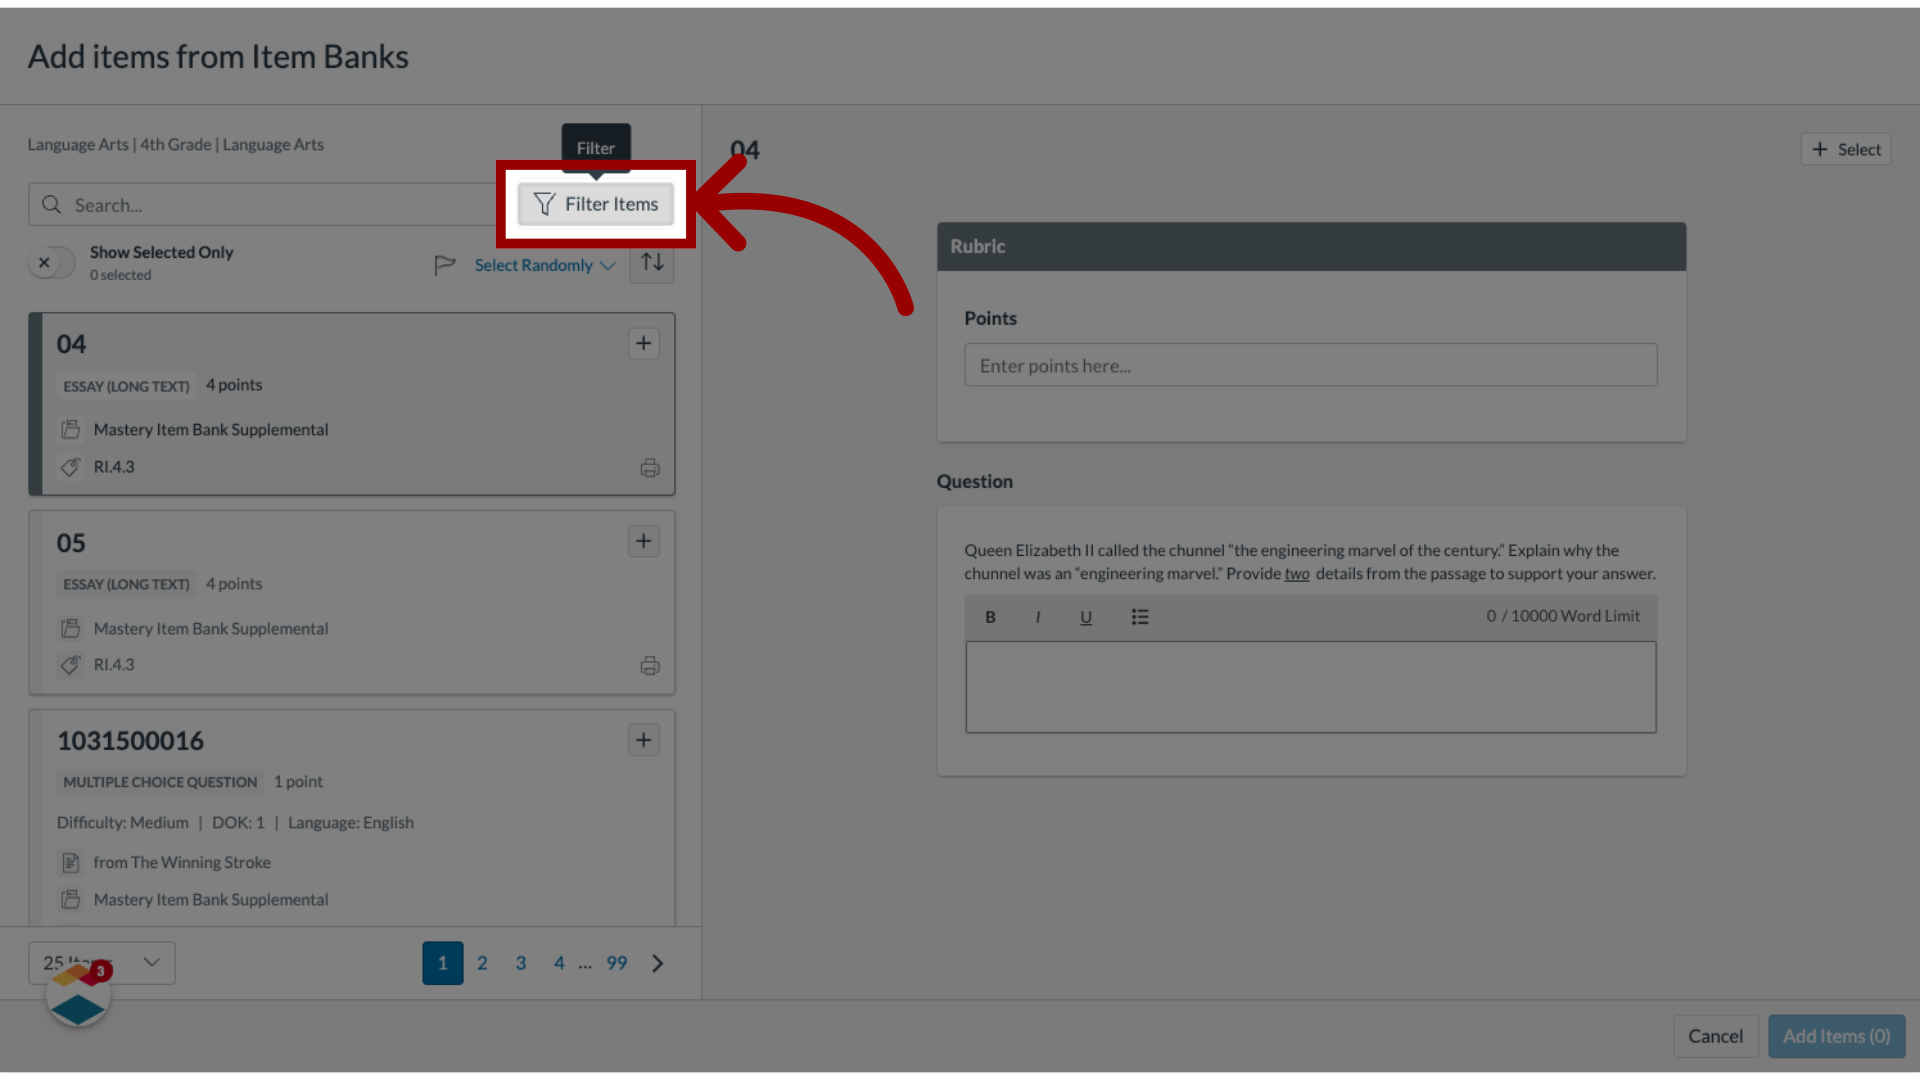
Task: Click the Filter Items button
Action: pyautogui.click(x=595, y=203)
